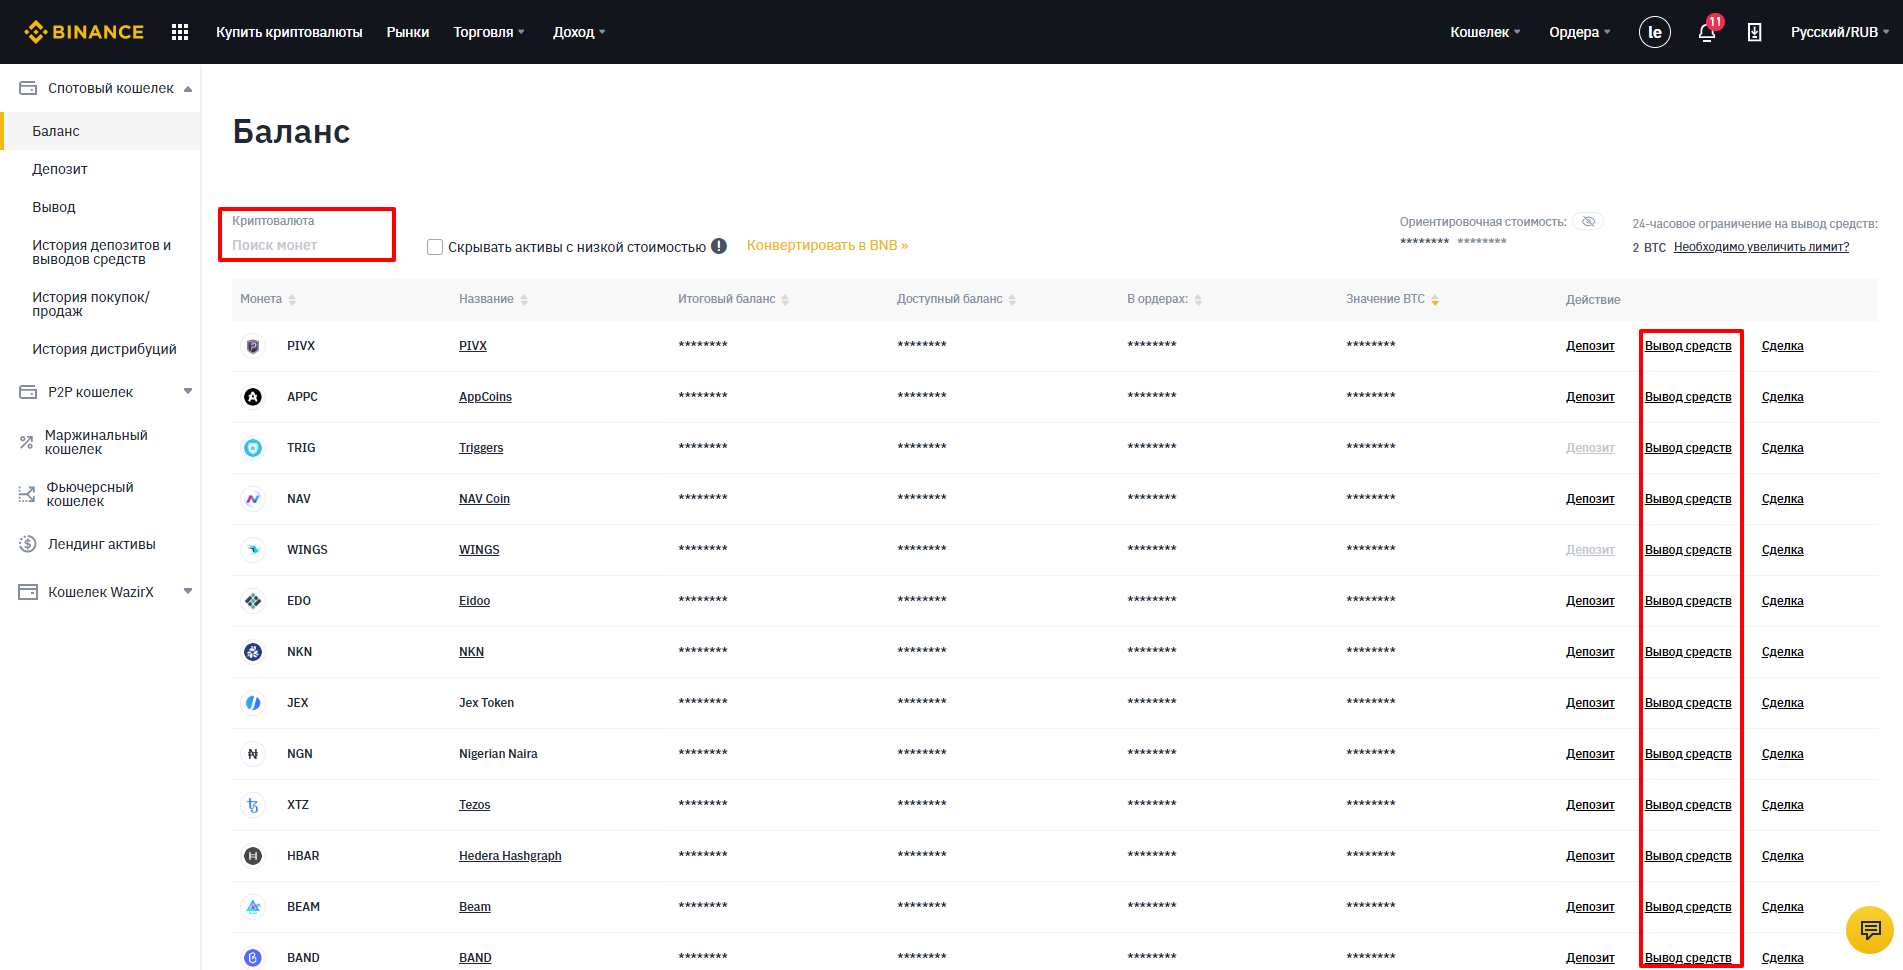The height and width of the screenshot is (970, 1903).
Task: Click Депозит for HBAR row
Action: tap(1590, 856)
